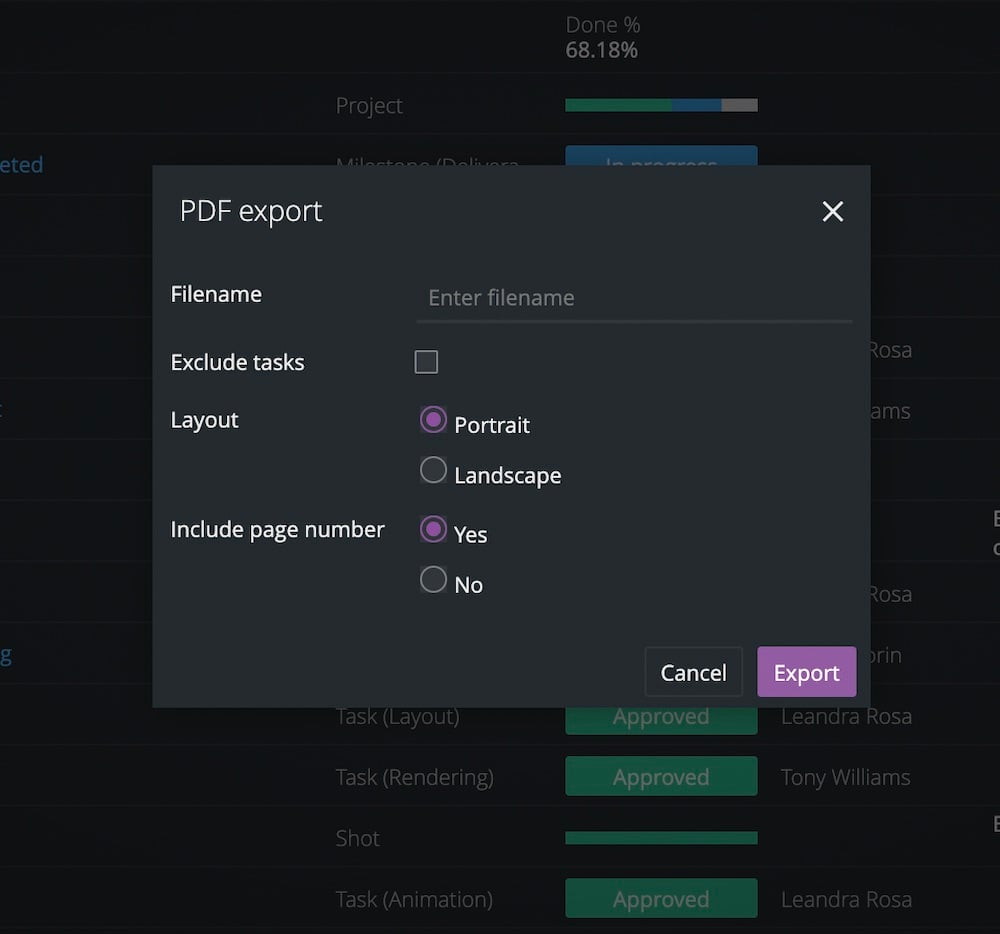
Task: Click the Task (Rendering) type cell
Action: 414,777
